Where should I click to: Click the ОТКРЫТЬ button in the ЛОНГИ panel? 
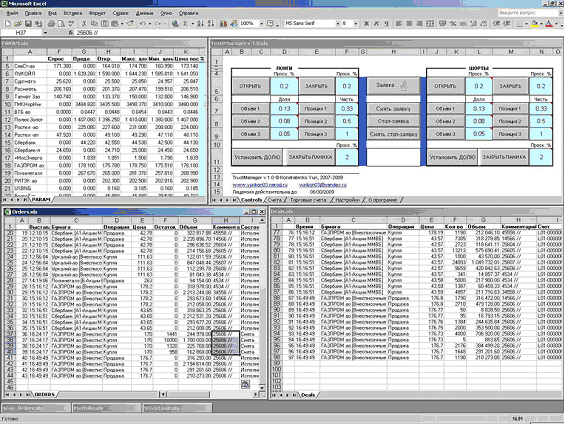coord(250,86)
